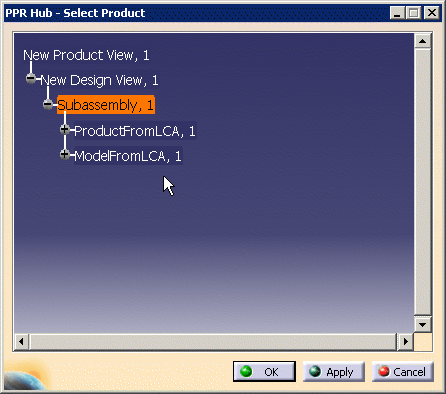Screen dimensions: 446x394
Task: Maximize the PPR Hub dialog window
Action: point(414,13)
